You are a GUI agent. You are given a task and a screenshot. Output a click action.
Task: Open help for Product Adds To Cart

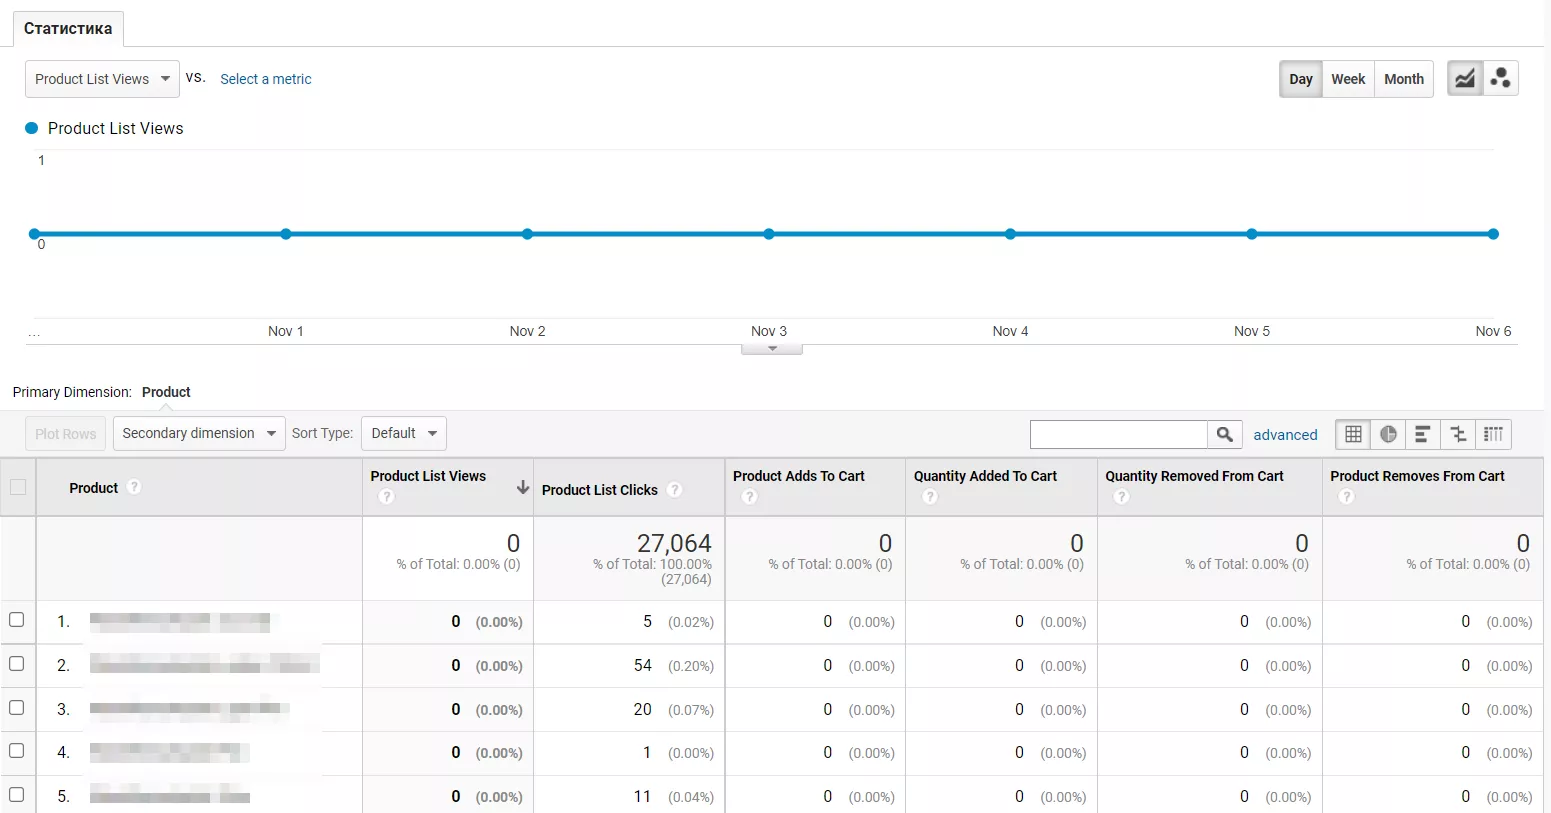coord(750,497)
